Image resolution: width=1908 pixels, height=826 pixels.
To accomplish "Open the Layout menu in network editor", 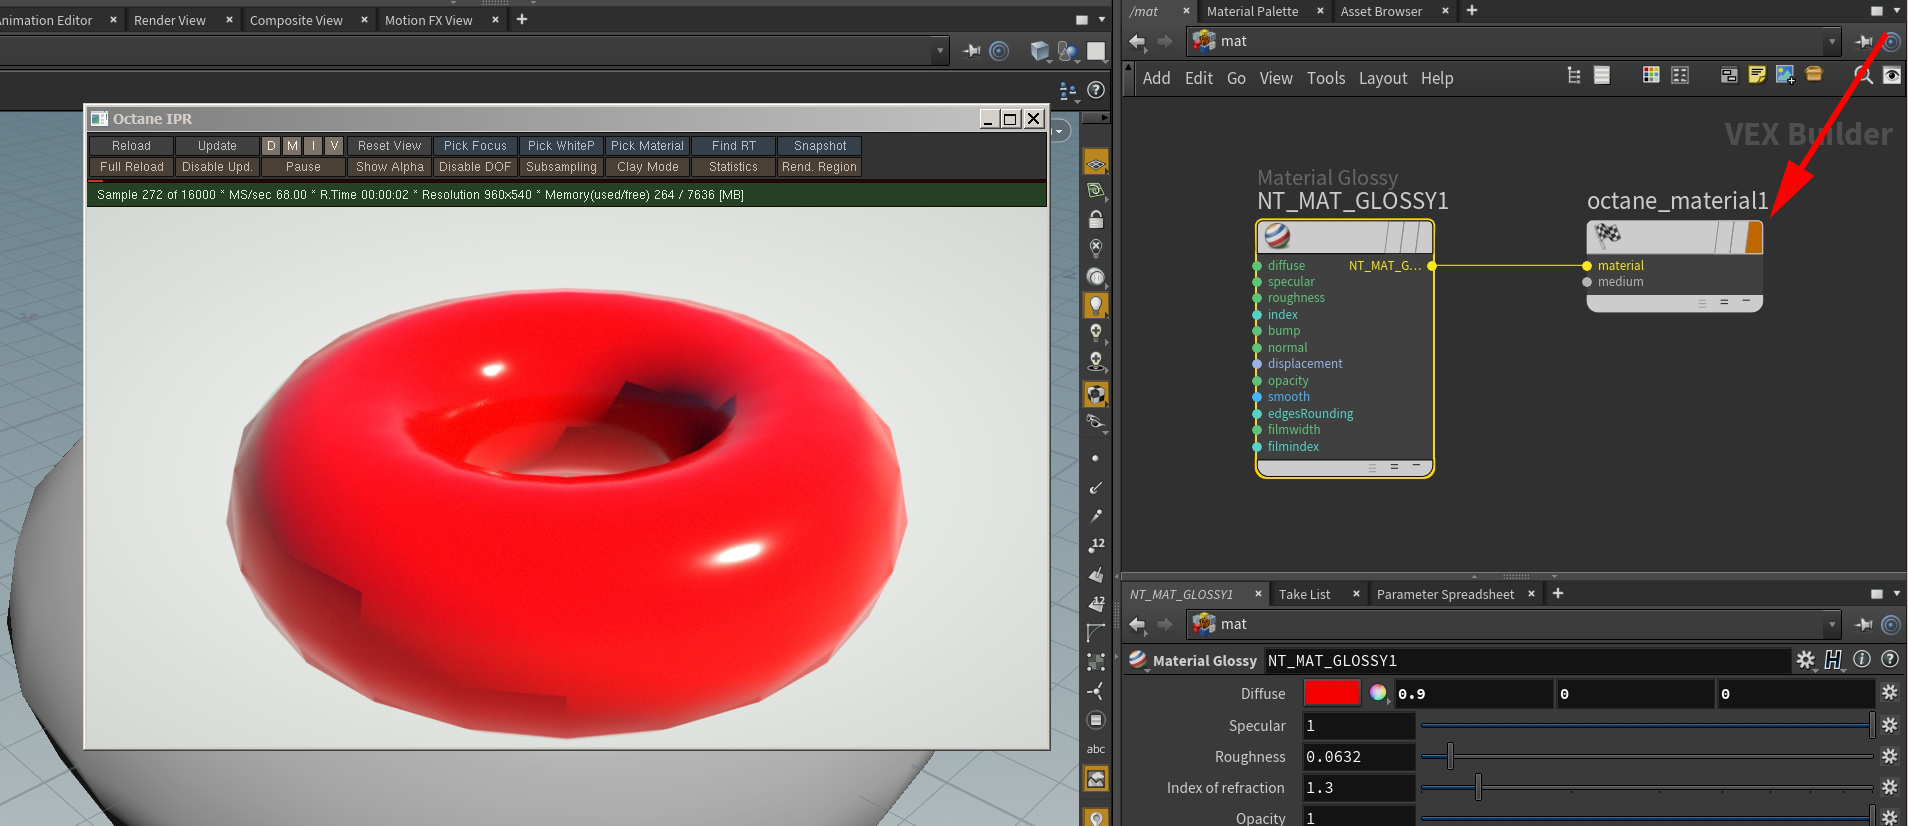I will point(1383,78).
